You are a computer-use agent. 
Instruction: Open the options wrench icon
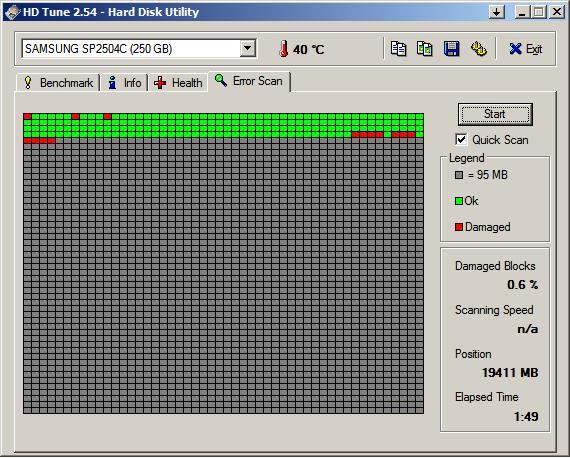(x=479, y=49)
